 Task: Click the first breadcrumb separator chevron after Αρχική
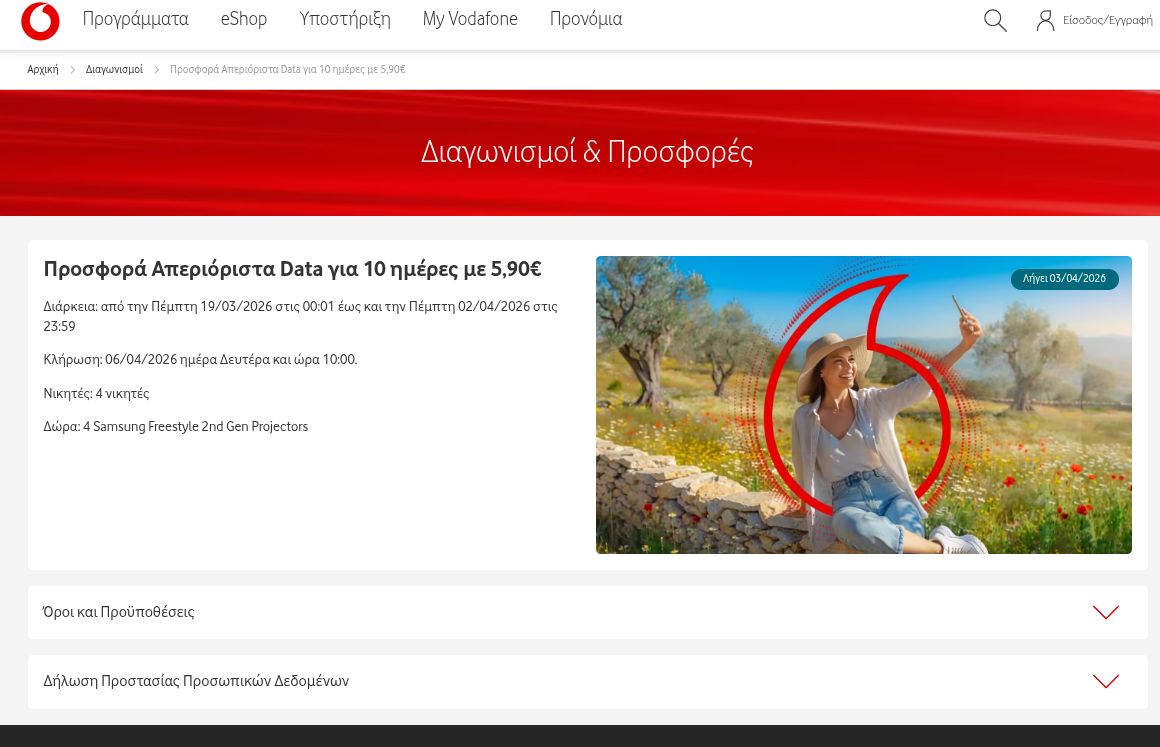[73, 70]
